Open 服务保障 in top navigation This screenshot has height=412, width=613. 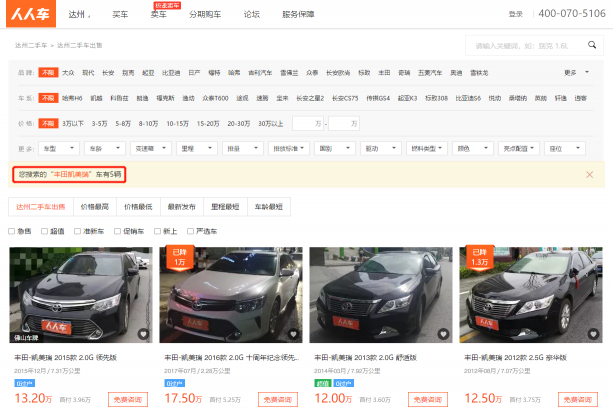(298, 14)
